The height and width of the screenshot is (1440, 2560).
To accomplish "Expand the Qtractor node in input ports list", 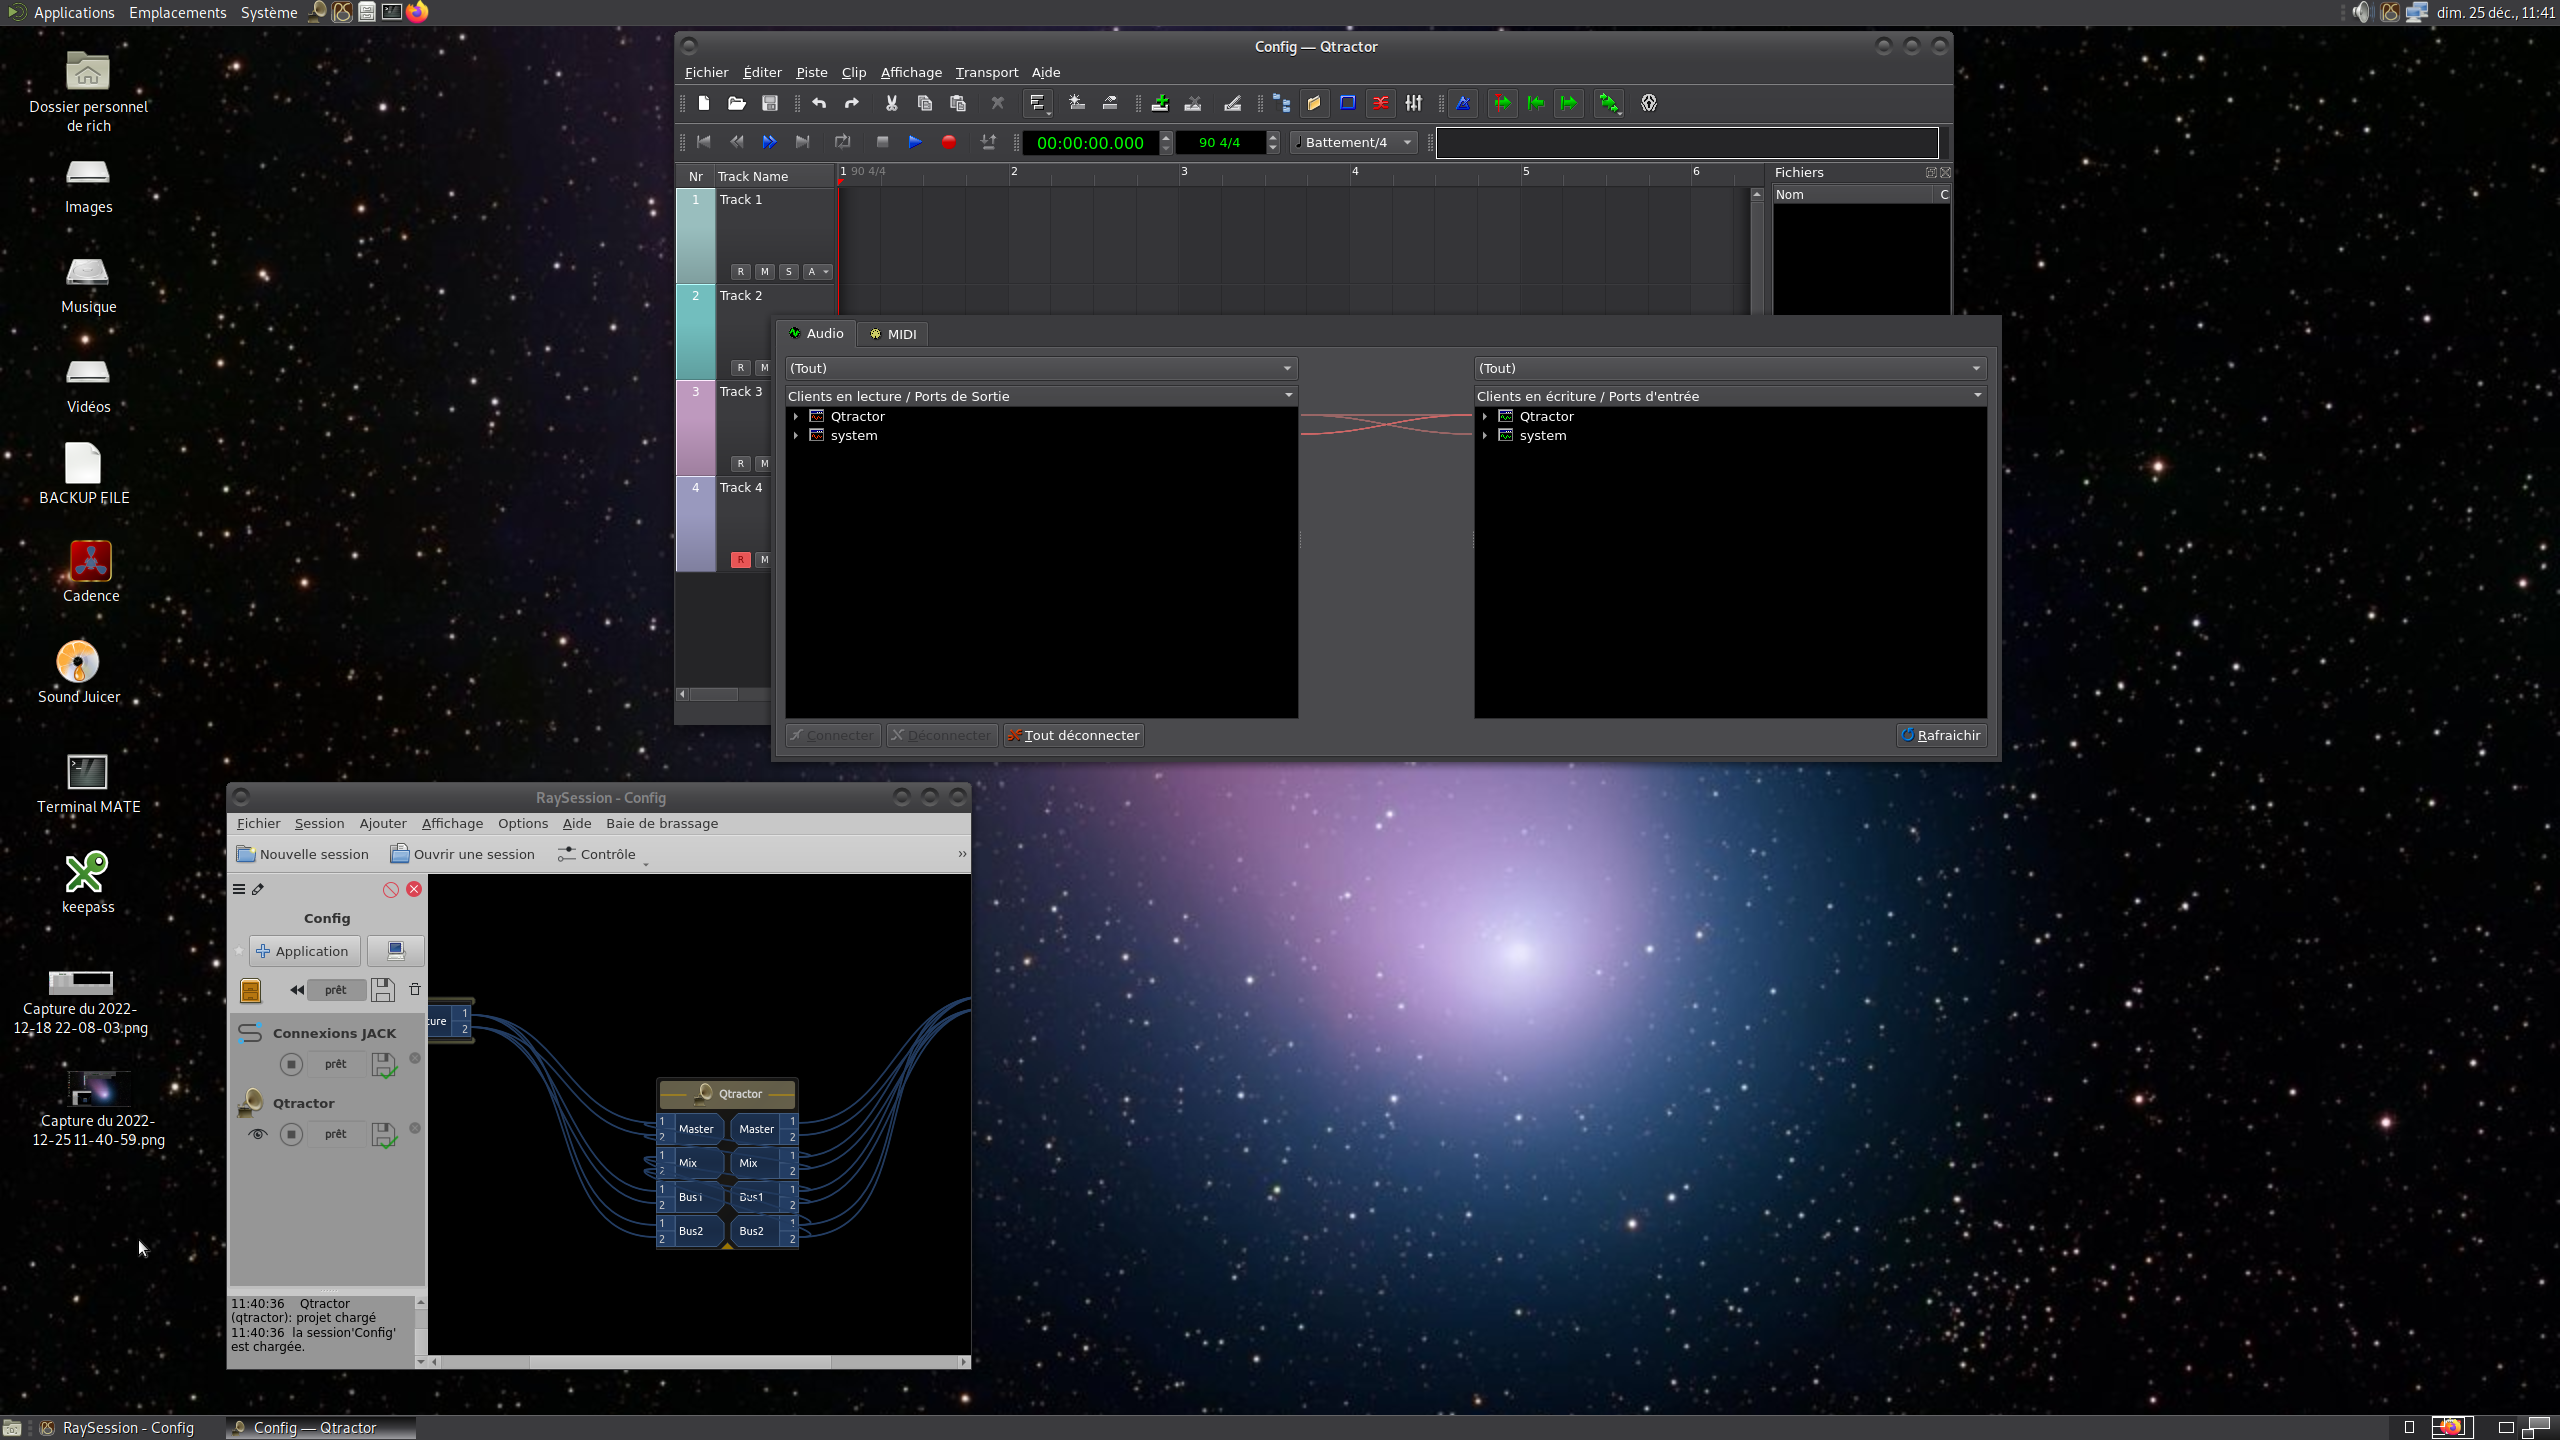I will click(1485, 417).
